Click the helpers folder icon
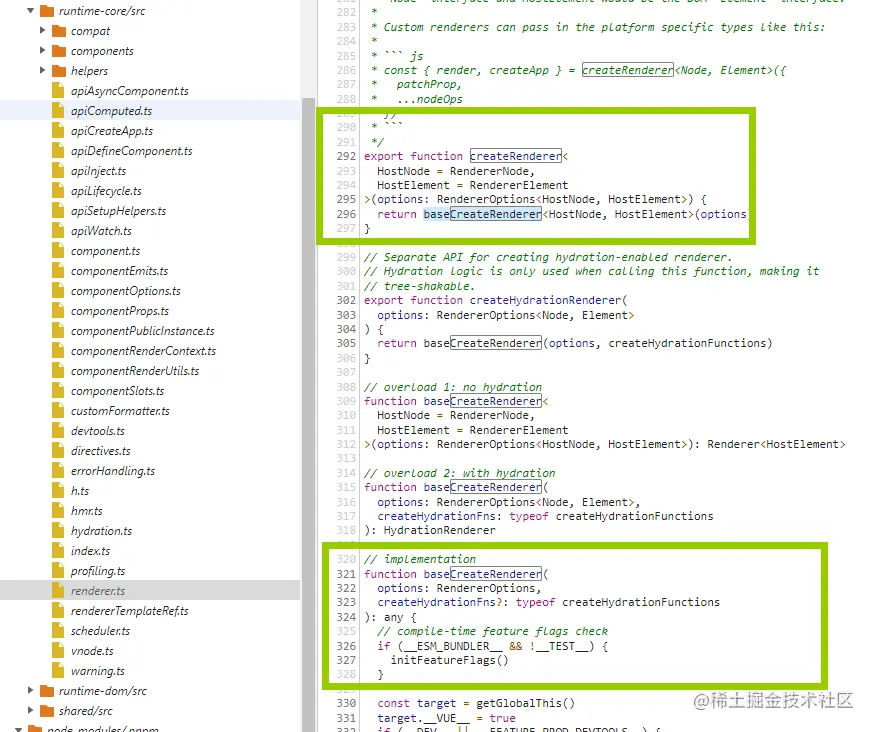Viewport: 875px width, 732px height. (x=59, y=71)
